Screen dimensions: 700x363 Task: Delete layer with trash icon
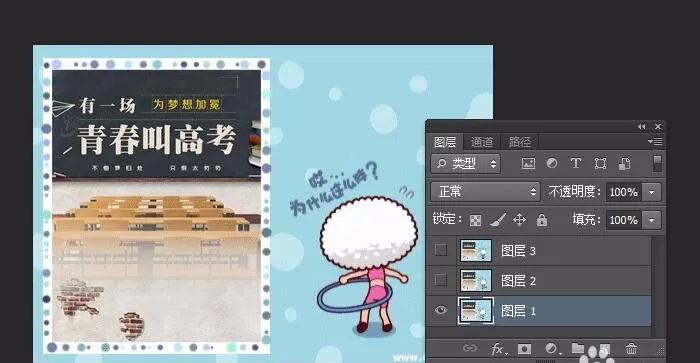631,348
